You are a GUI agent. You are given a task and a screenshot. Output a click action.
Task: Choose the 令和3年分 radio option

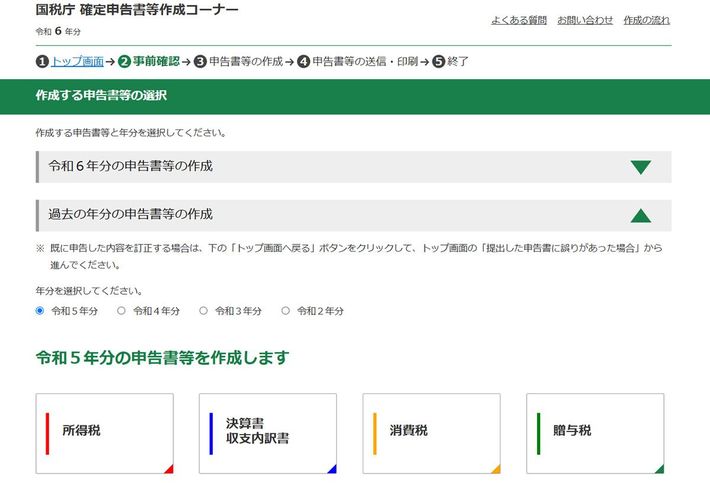click(x=204, y=311)
